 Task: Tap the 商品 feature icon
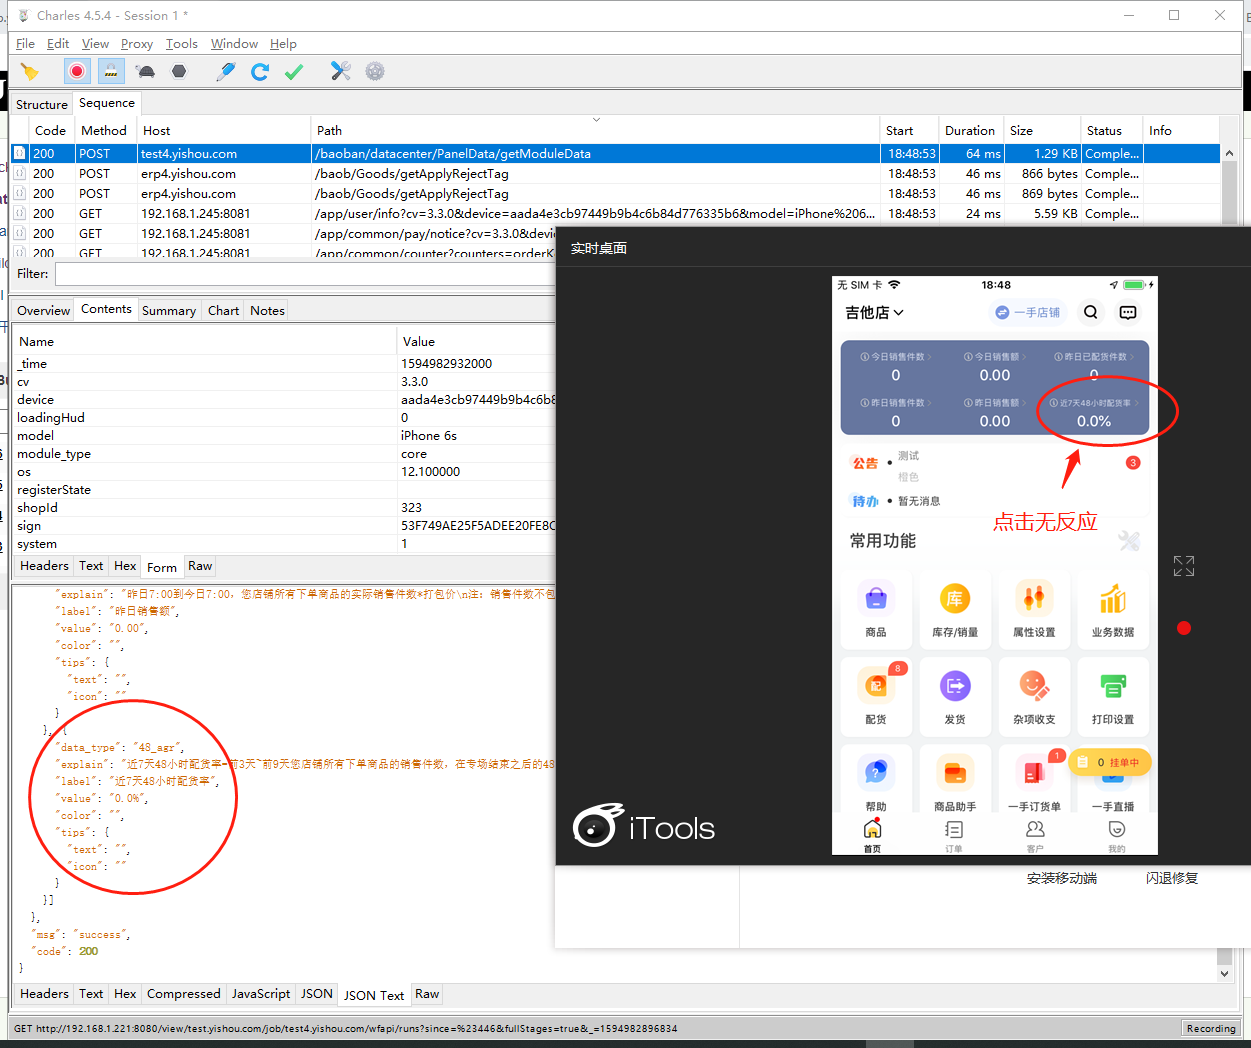pyautogui.click(x=876, y=608)
